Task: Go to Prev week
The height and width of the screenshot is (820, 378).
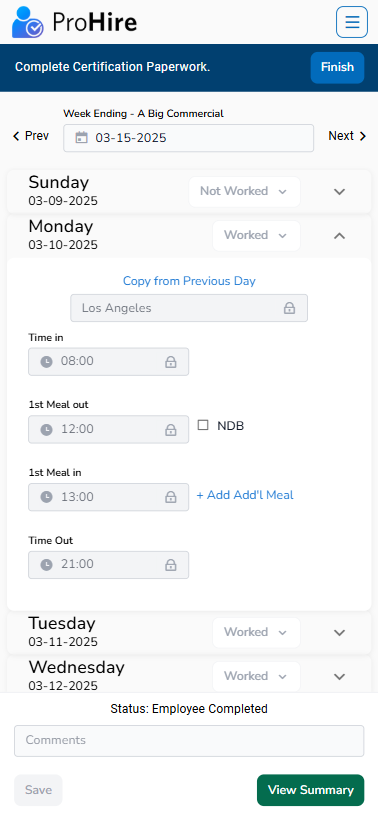Action: [31, 136]
